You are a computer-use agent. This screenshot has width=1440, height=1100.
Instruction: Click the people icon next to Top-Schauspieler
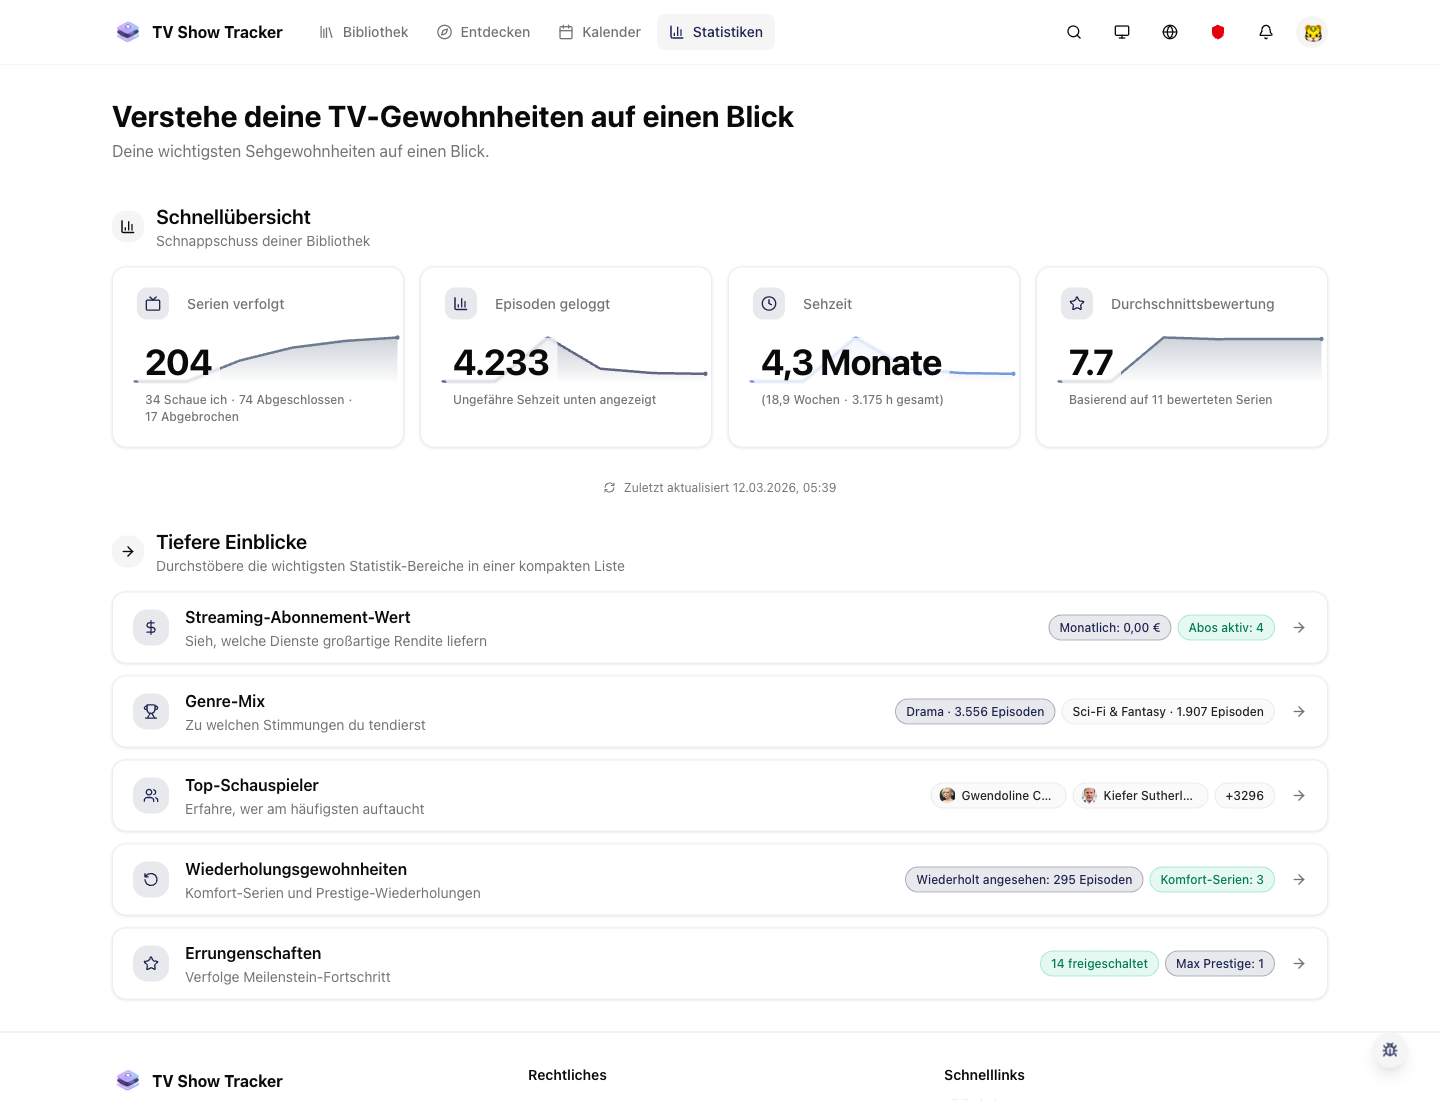coord(151,795)
